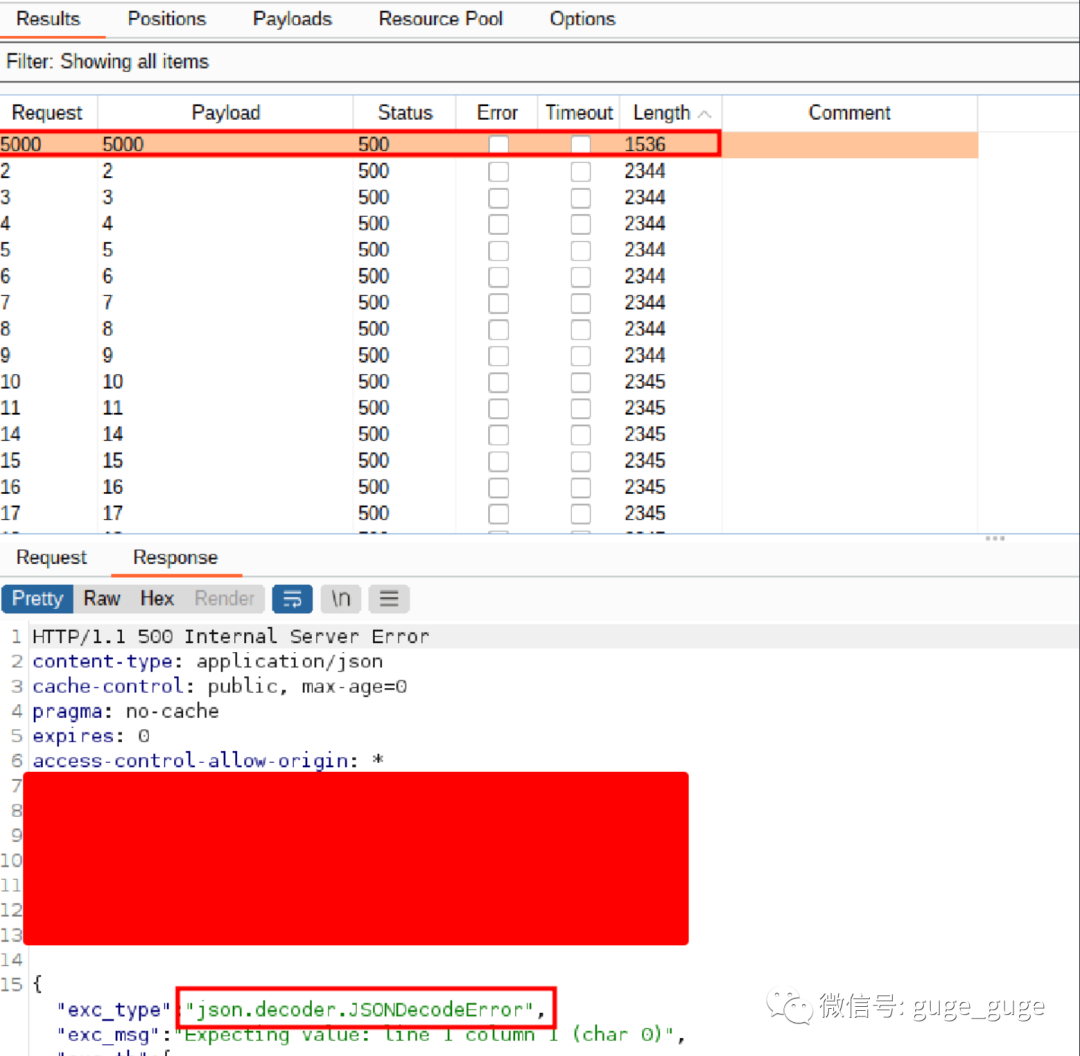Image resolution: width=1080 pixels, height=1056 pixels.
Task: Select the row with payload 2
Action: click(489, 171)
